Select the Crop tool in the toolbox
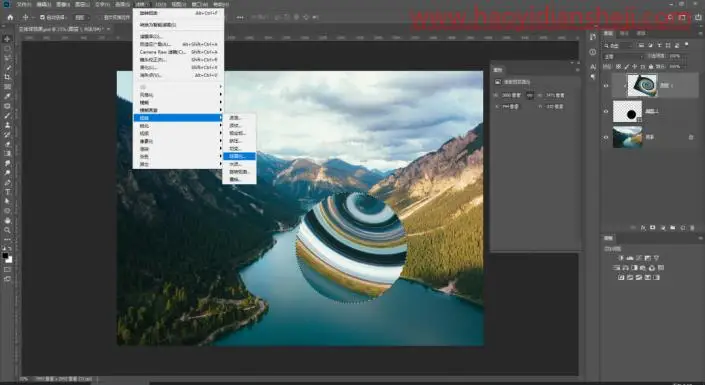Viewport: 705px width, 385px height. point(7,77)
